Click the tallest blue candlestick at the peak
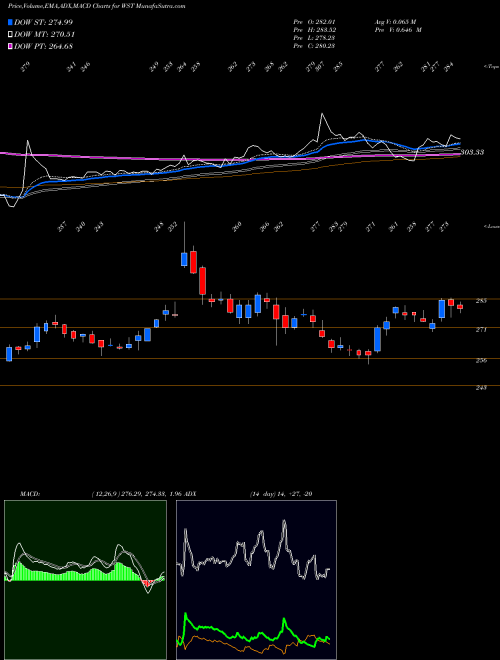 pyautogui.click(x=184, y=259)
